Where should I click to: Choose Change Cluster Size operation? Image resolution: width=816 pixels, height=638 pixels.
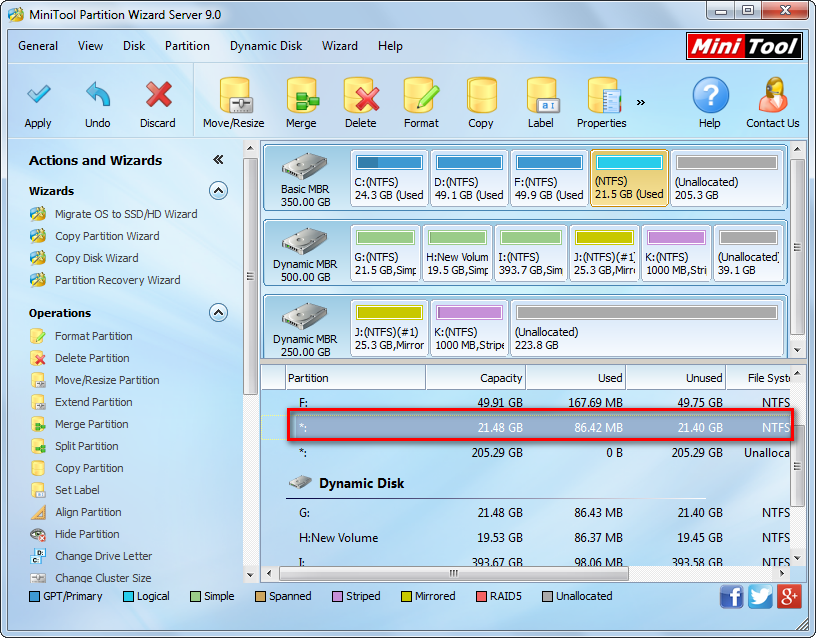click(x=103, y=578)
